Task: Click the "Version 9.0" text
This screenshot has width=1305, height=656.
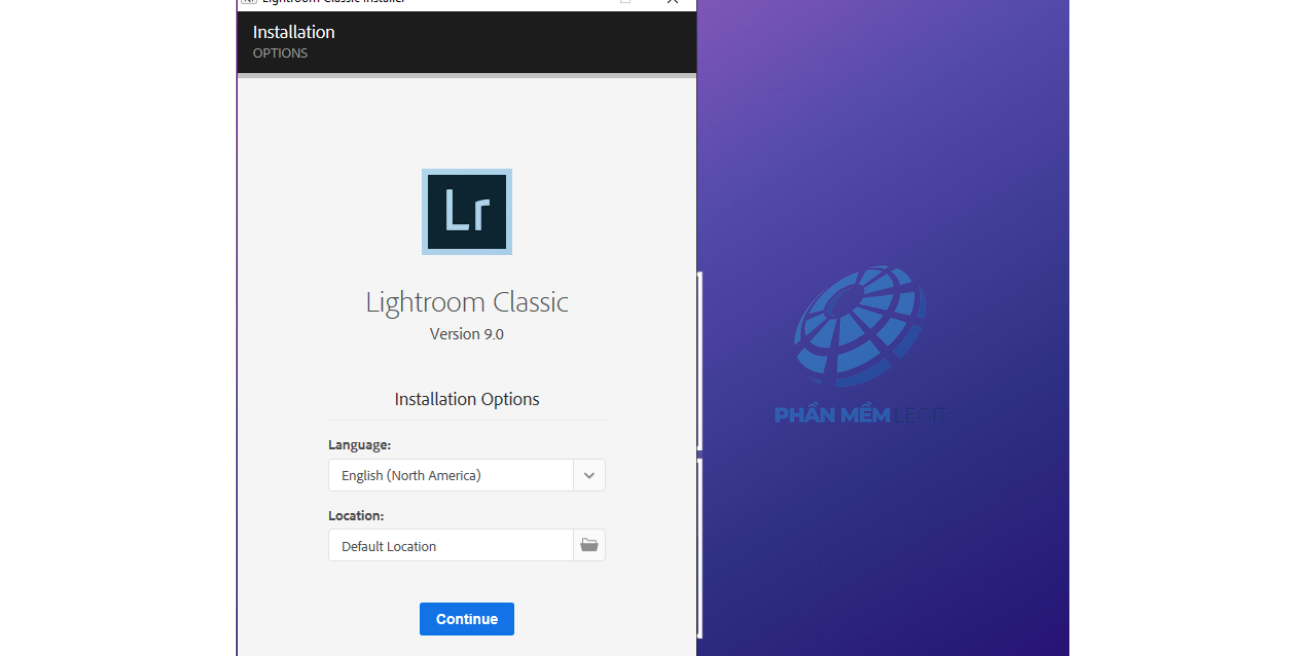Action: (x=467, y=334)
